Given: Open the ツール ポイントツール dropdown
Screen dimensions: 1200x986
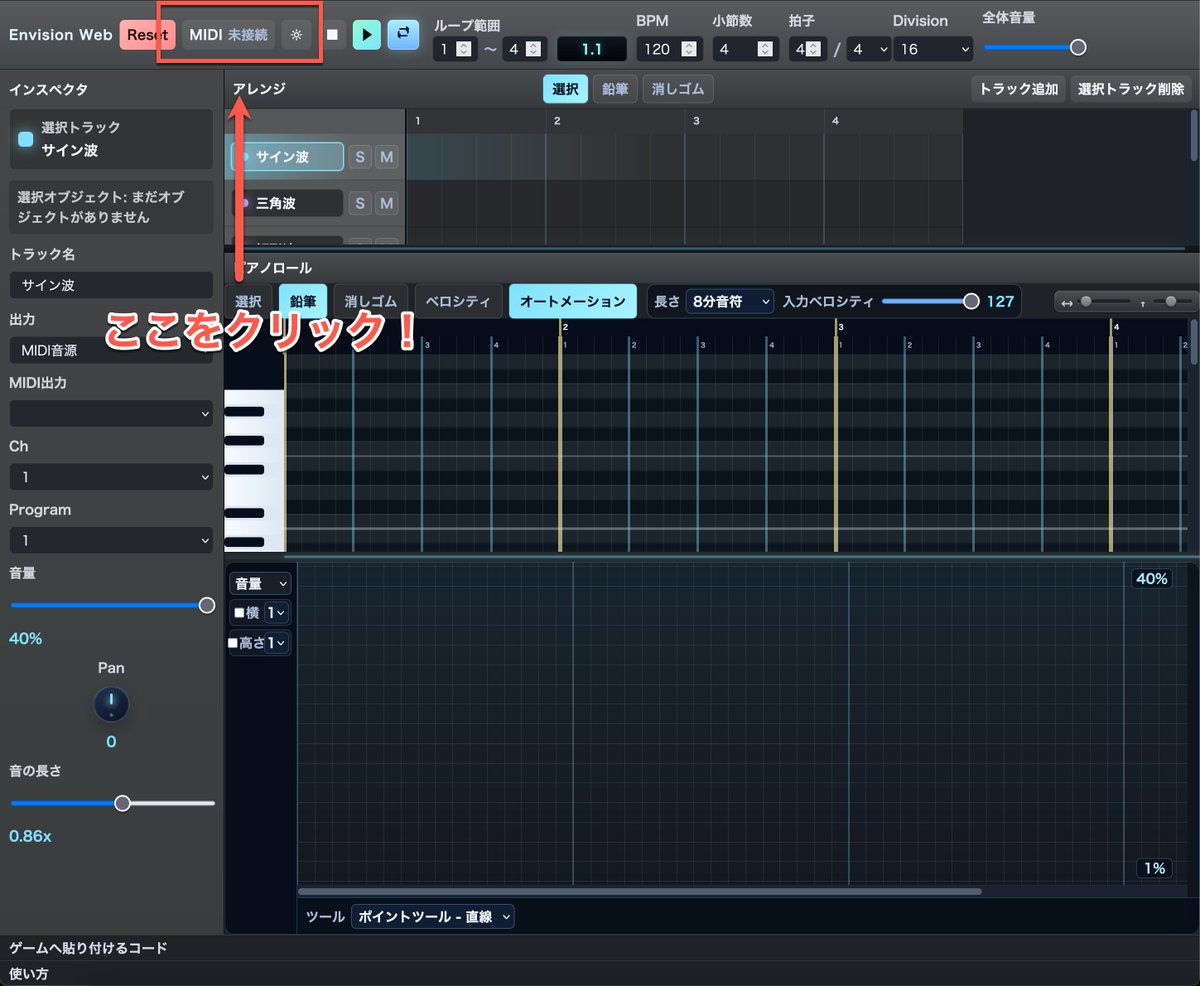Looking at the screenshot, I should 432,916.
